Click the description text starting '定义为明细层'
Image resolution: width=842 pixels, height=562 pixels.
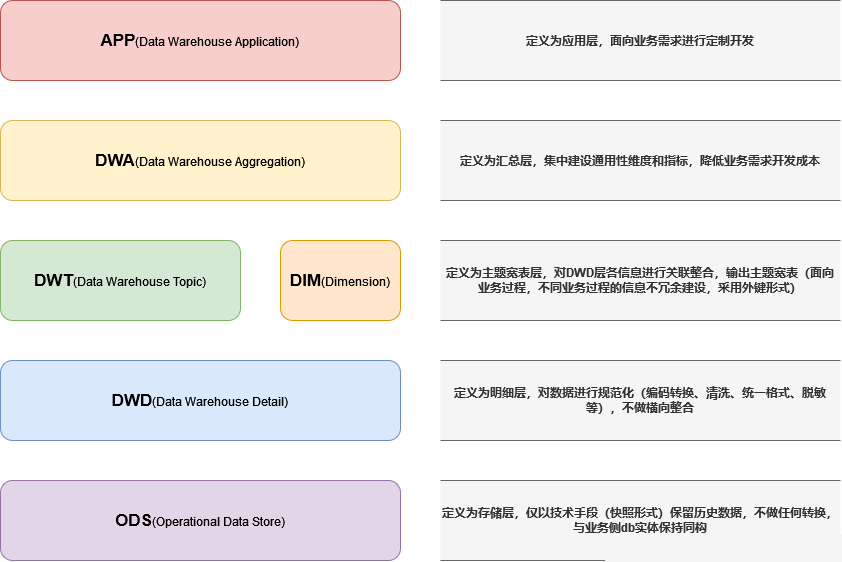[x=640, y=400]
